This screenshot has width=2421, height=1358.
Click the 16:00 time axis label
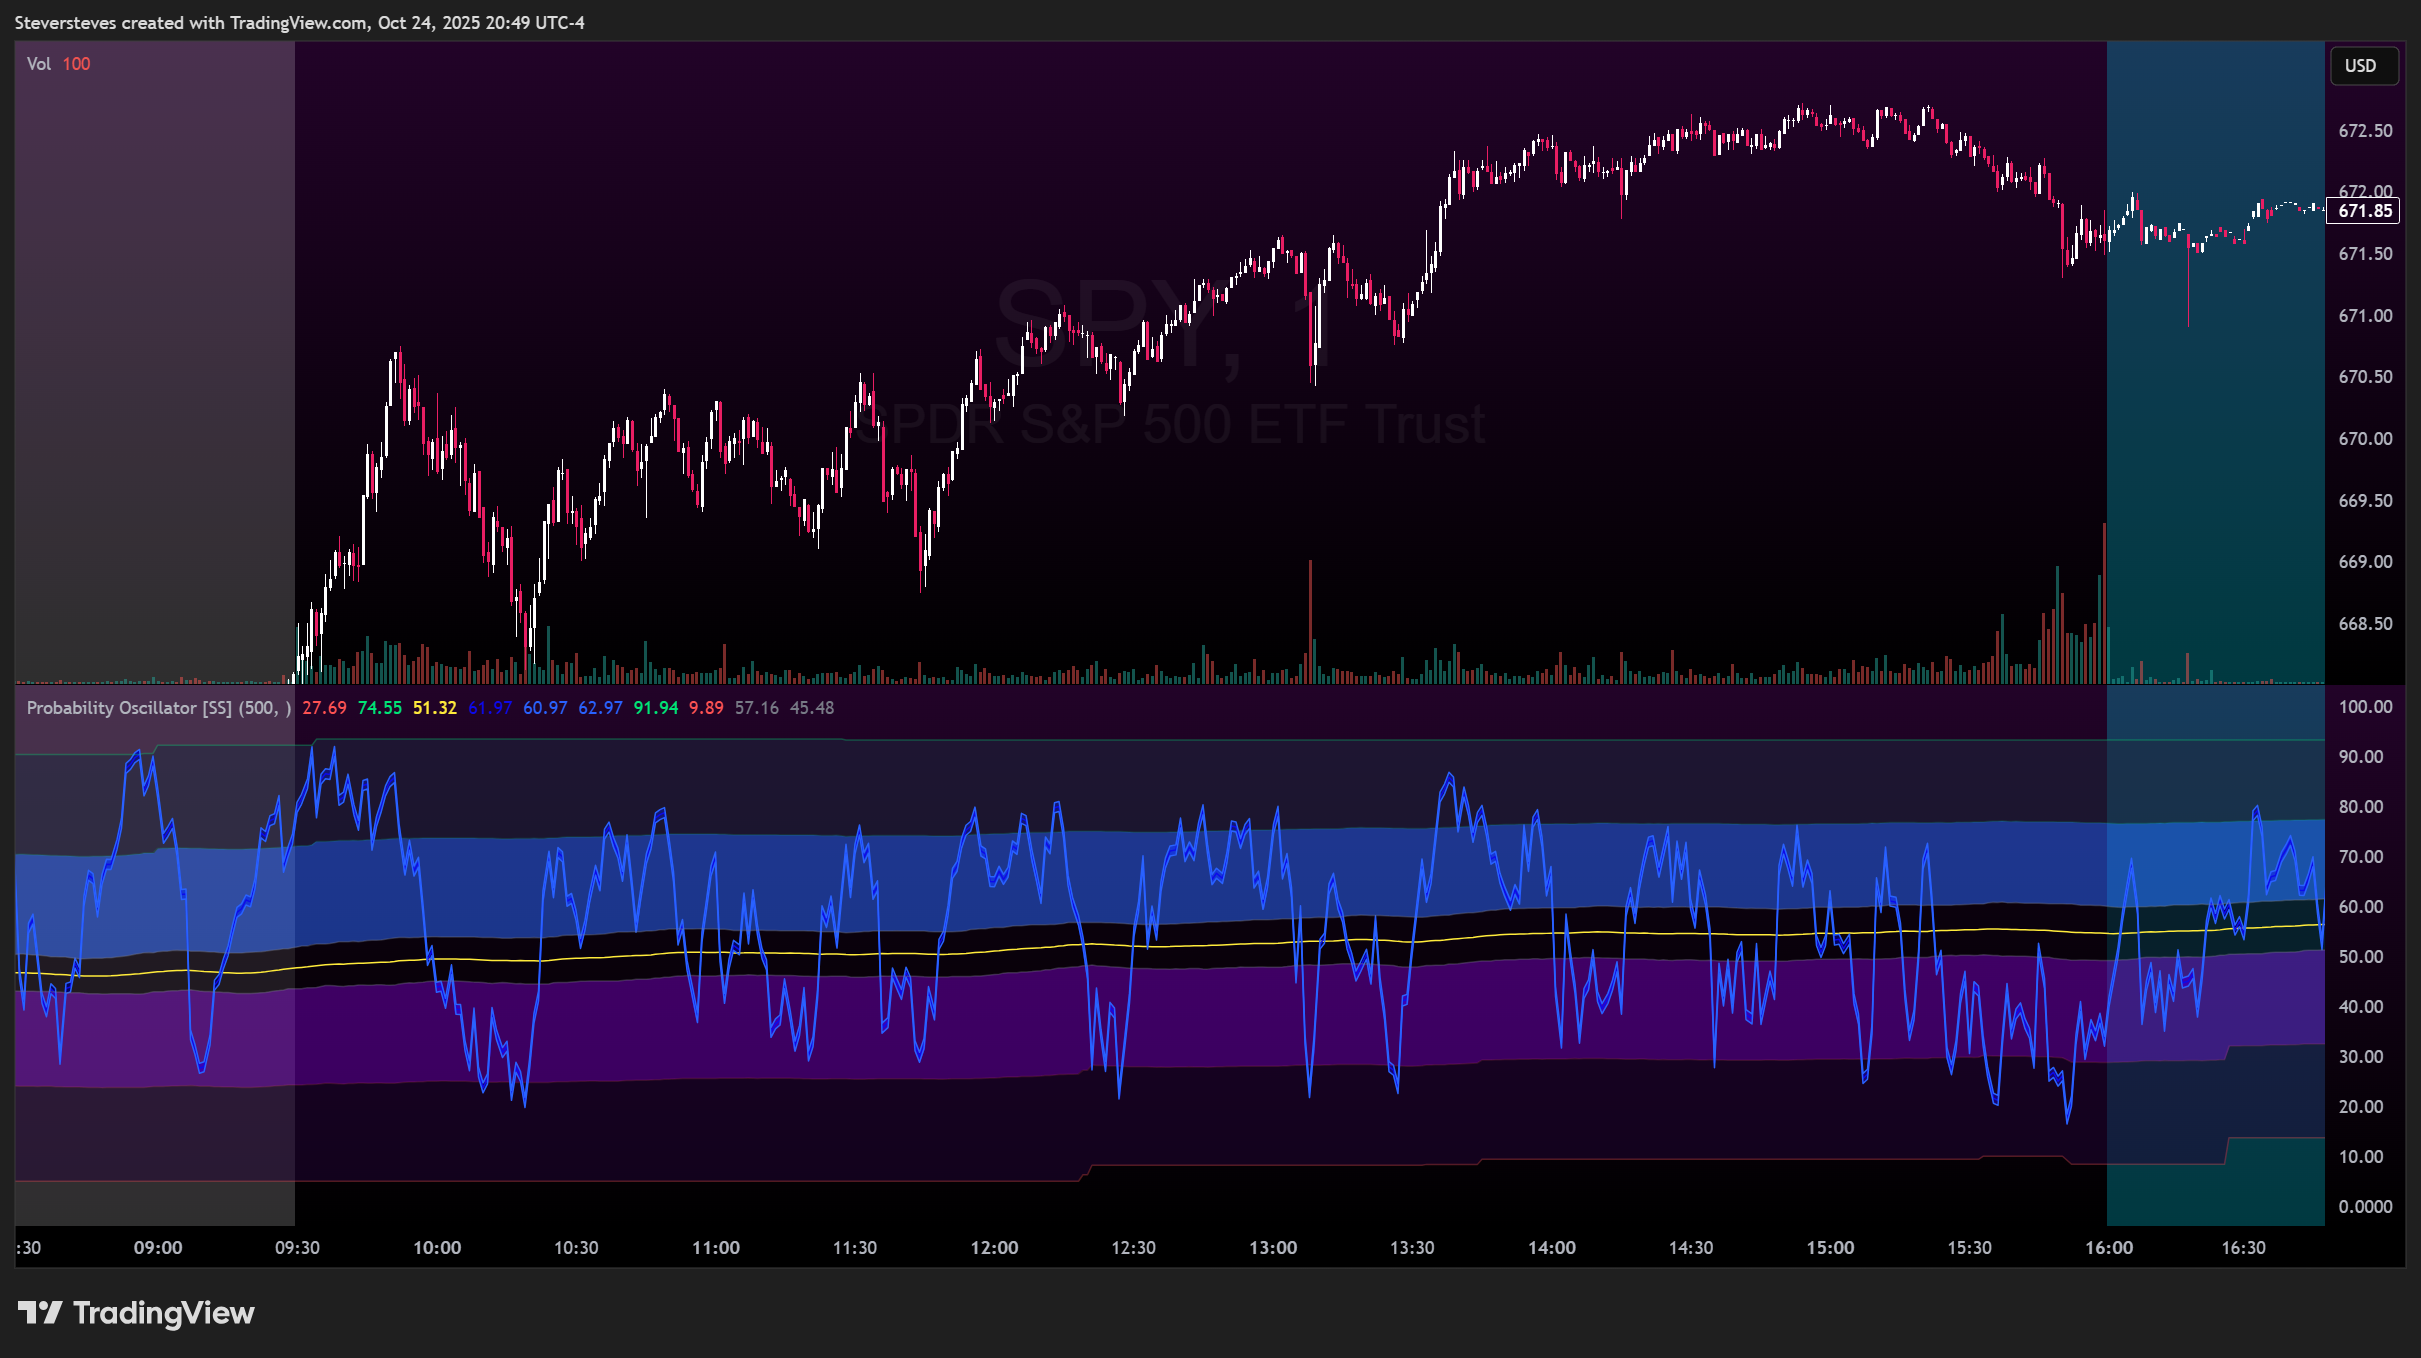coord(2109,1248)
